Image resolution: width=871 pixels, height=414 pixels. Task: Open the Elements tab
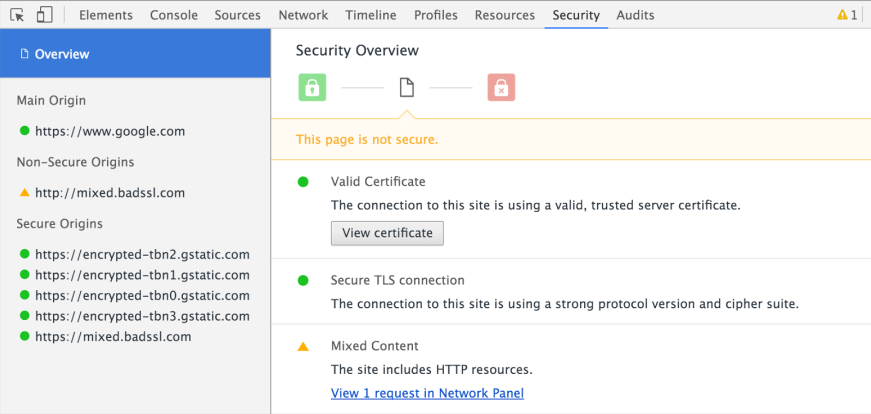[x=106, y=15]
